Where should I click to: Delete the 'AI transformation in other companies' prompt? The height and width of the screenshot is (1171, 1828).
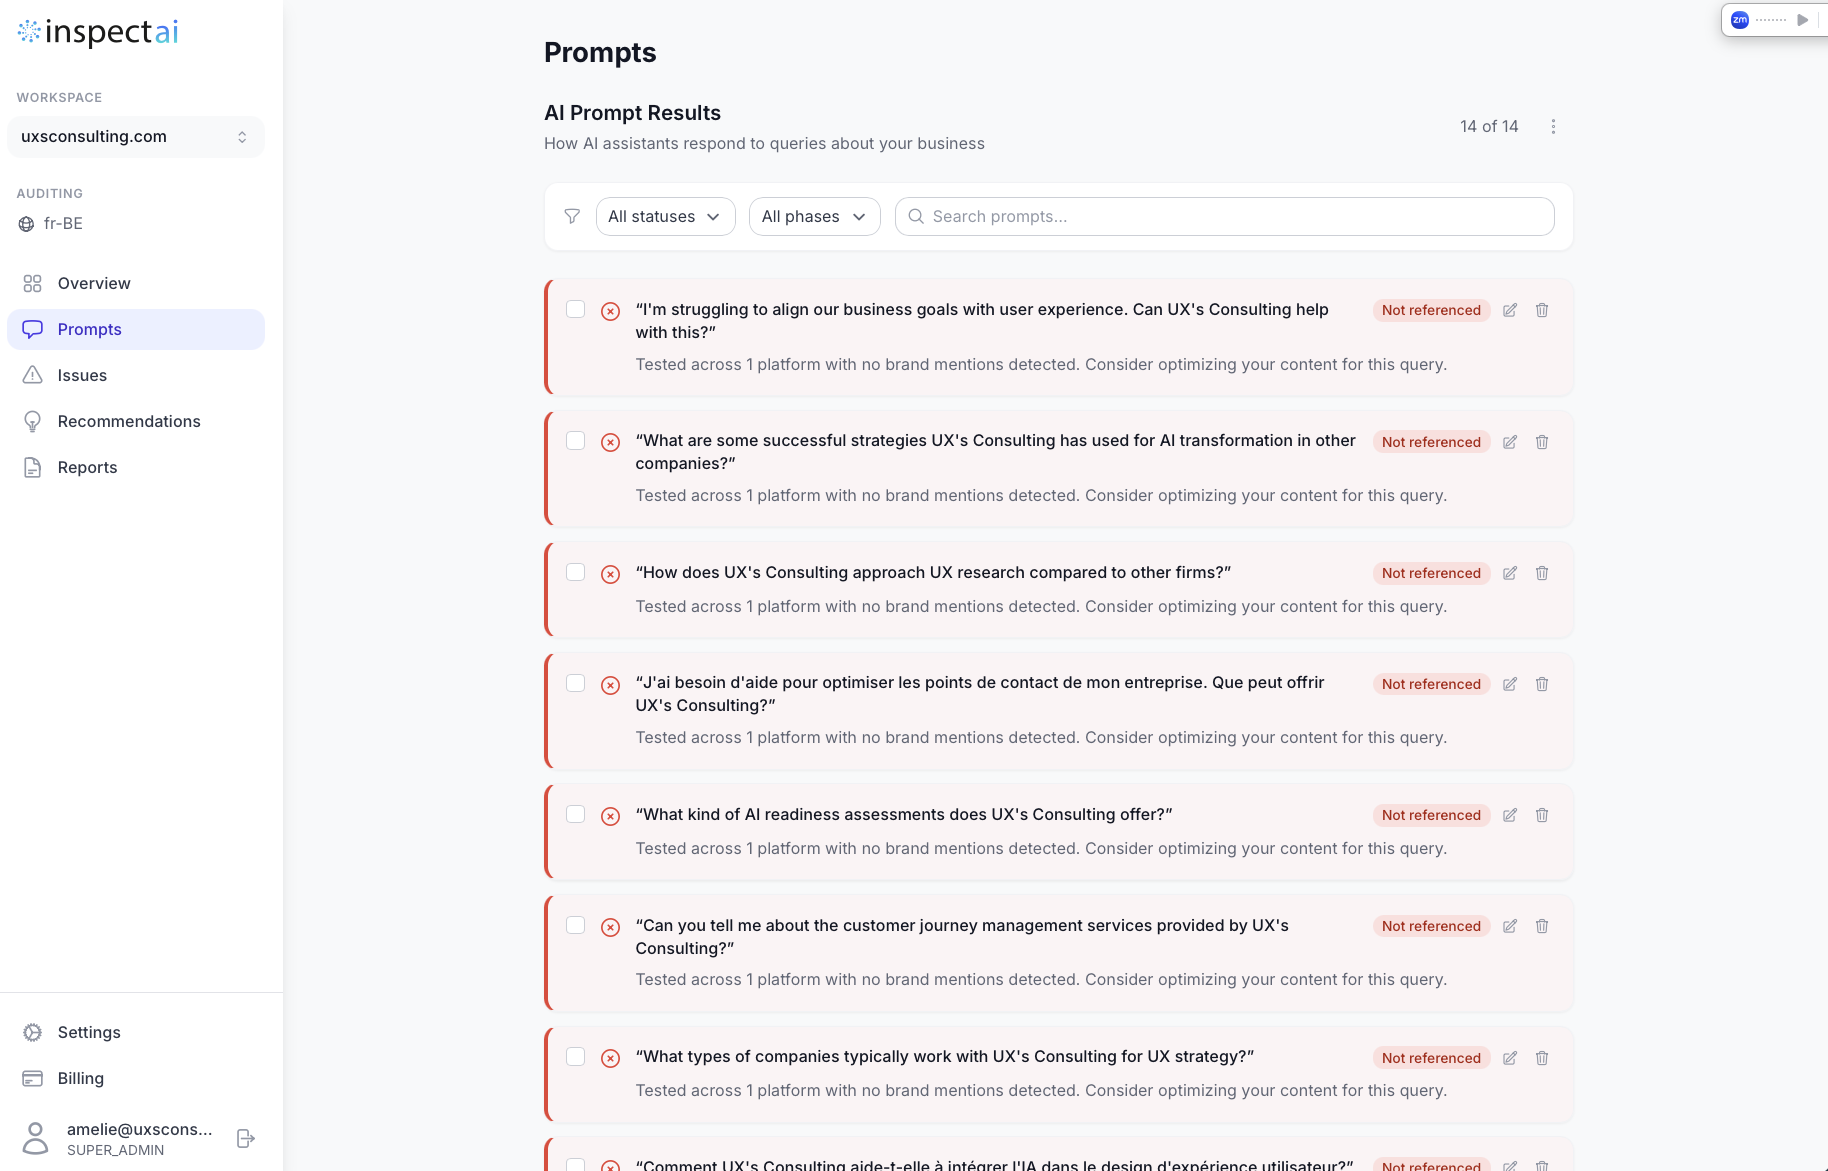[x=1542, y=442]
